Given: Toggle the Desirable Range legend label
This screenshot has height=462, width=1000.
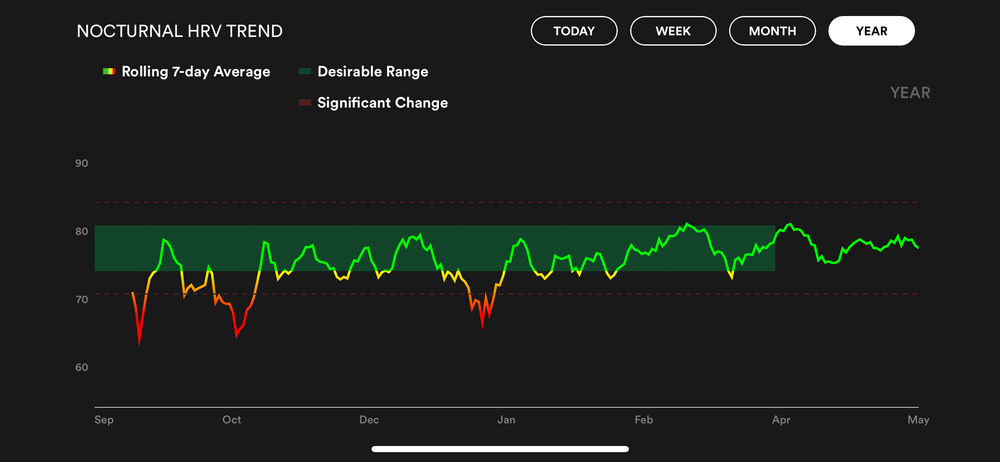Looking at the screenshot, I should coord(372,72).
